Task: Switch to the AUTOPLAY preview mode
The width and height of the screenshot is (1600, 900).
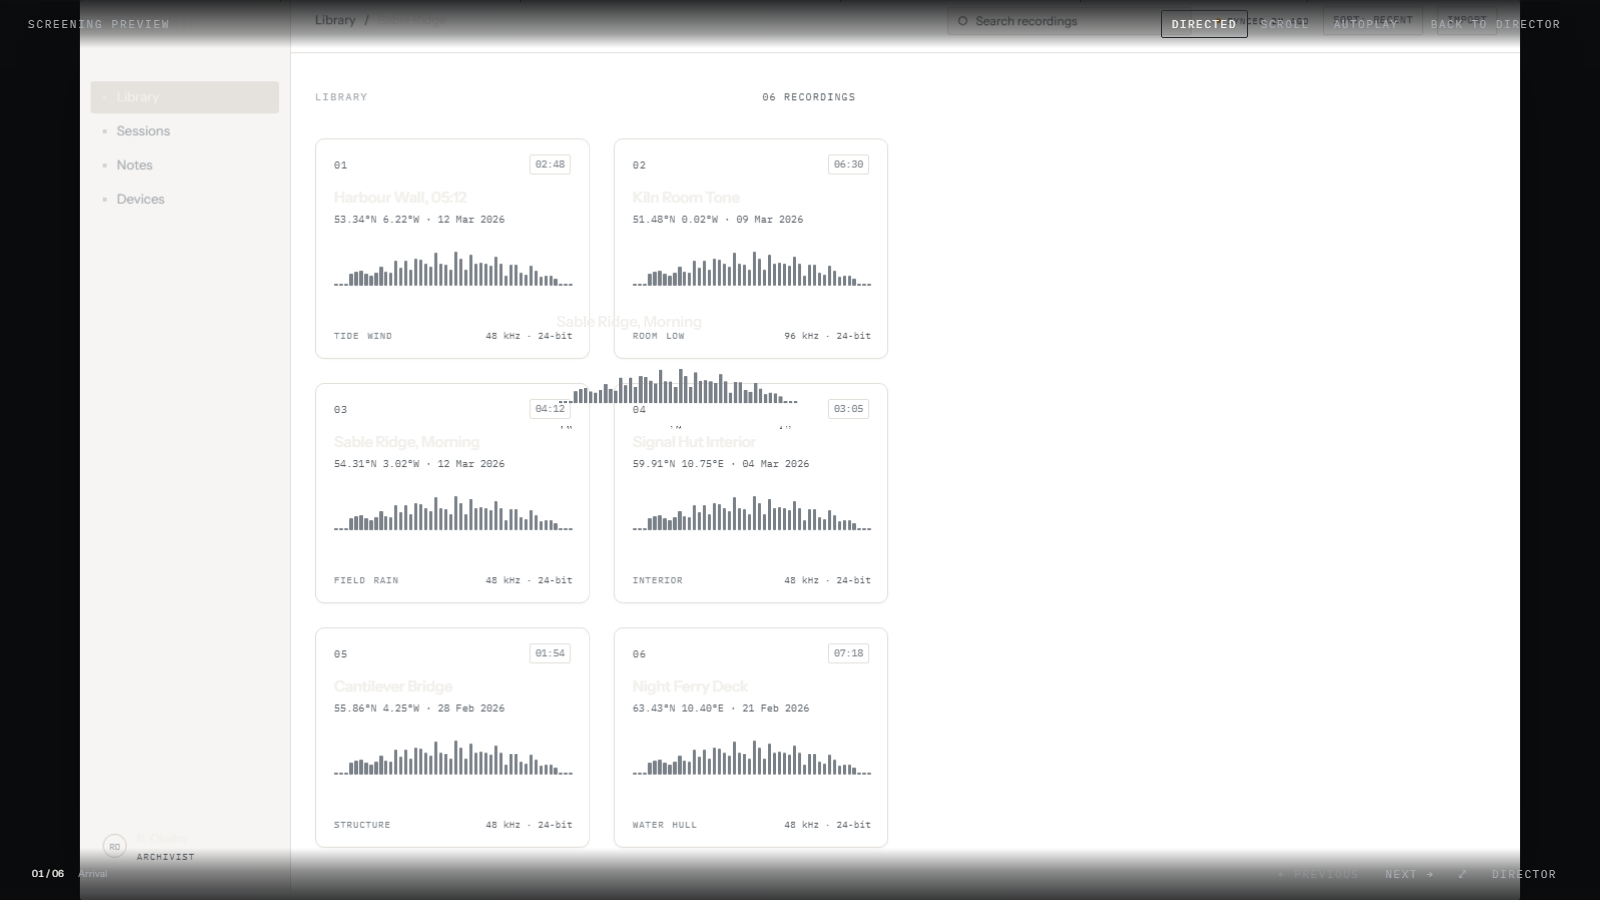Action: [x=1366, y=24]
